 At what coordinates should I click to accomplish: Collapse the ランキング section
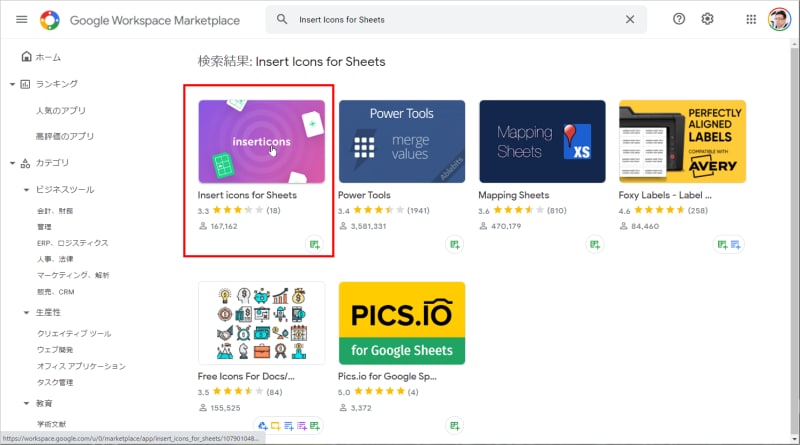[x=11, y=84]
